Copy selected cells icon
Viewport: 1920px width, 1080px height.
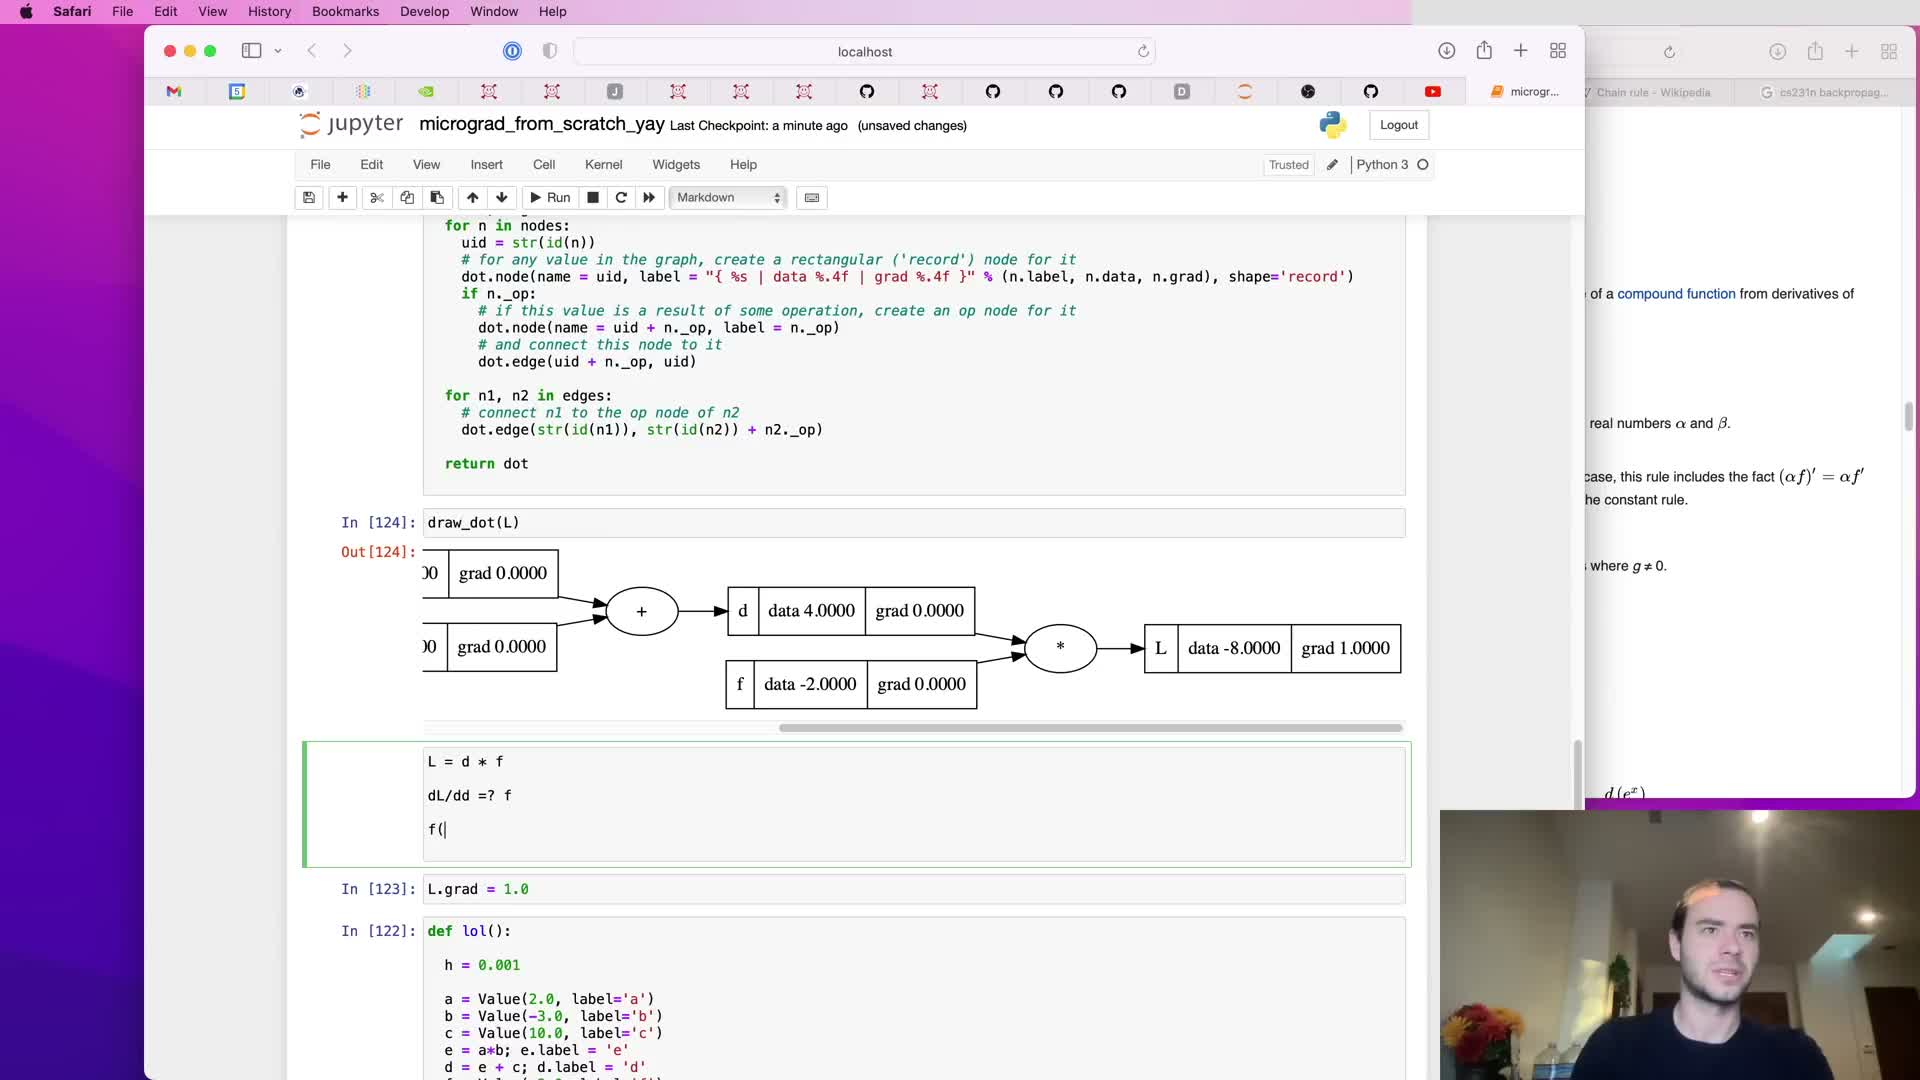pos(407,198)
